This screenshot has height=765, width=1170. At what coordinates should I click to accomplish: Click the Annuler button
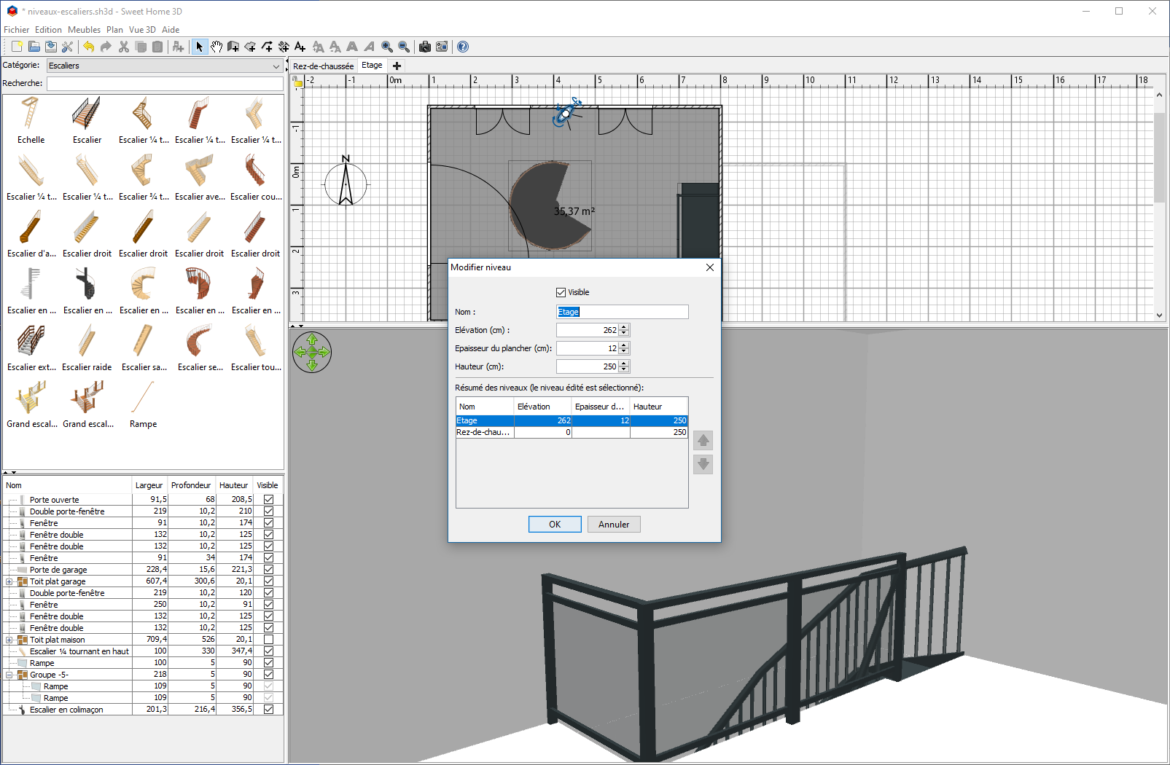pyautogui.click(x=613, y=524)
